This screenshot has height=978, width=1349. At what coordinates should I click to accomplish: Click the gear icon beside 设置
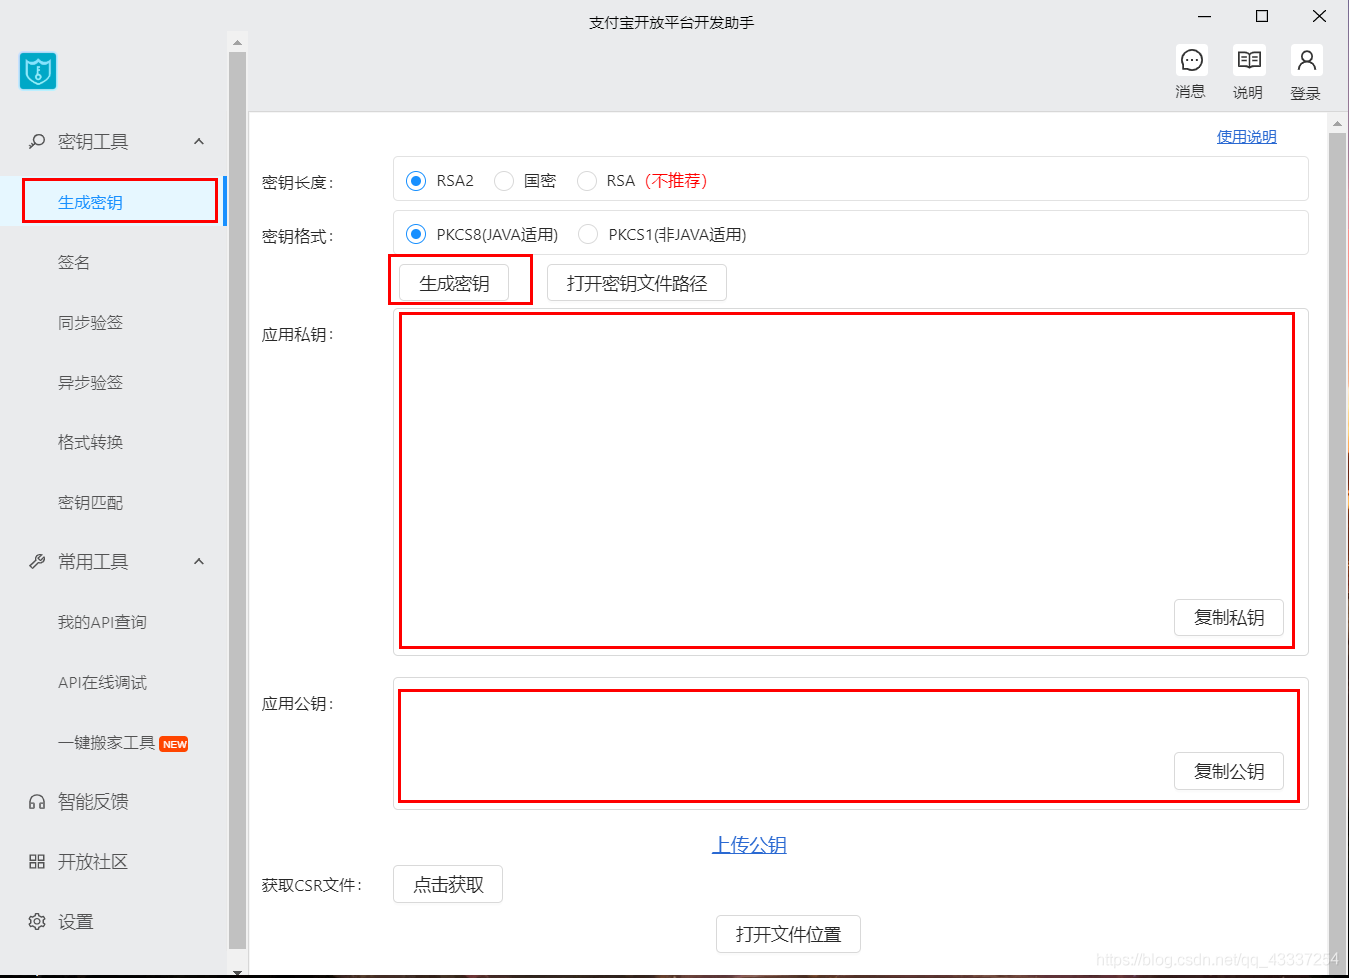pos(37,921)
